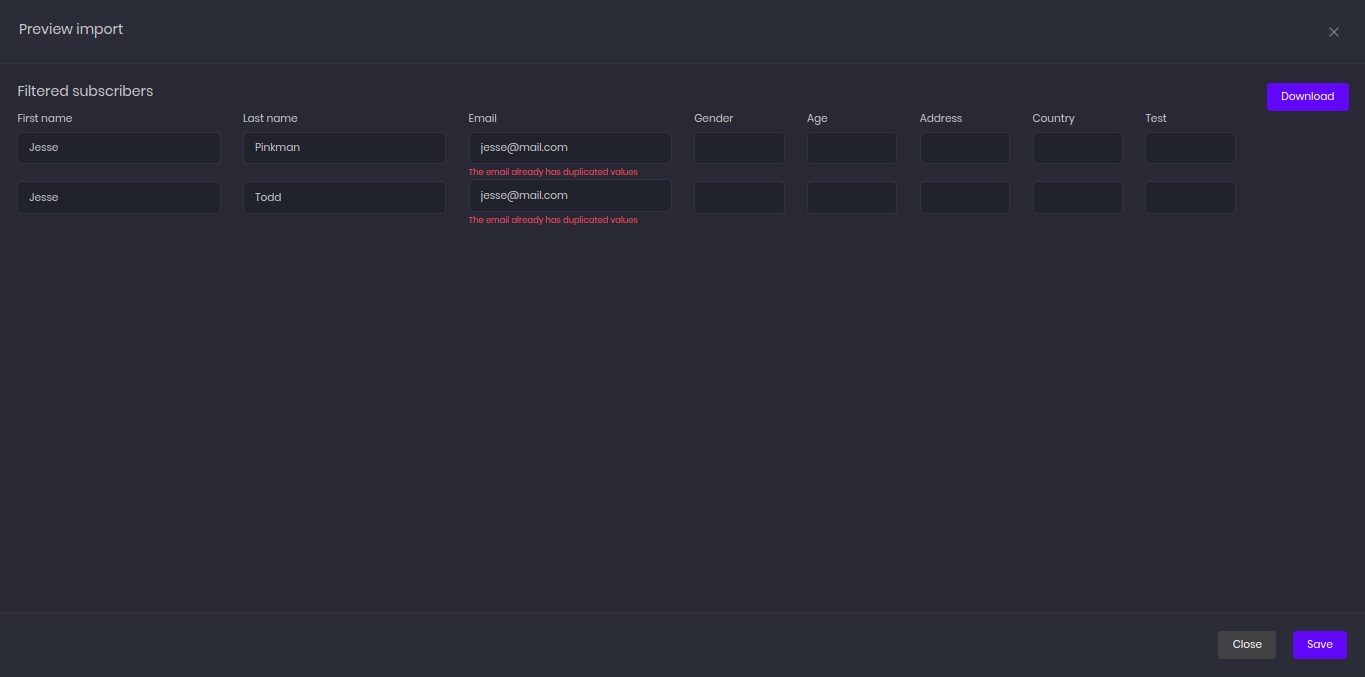Select the Last name field with Todd
This screenshot has height=677, width=1365.
[344, 197]
